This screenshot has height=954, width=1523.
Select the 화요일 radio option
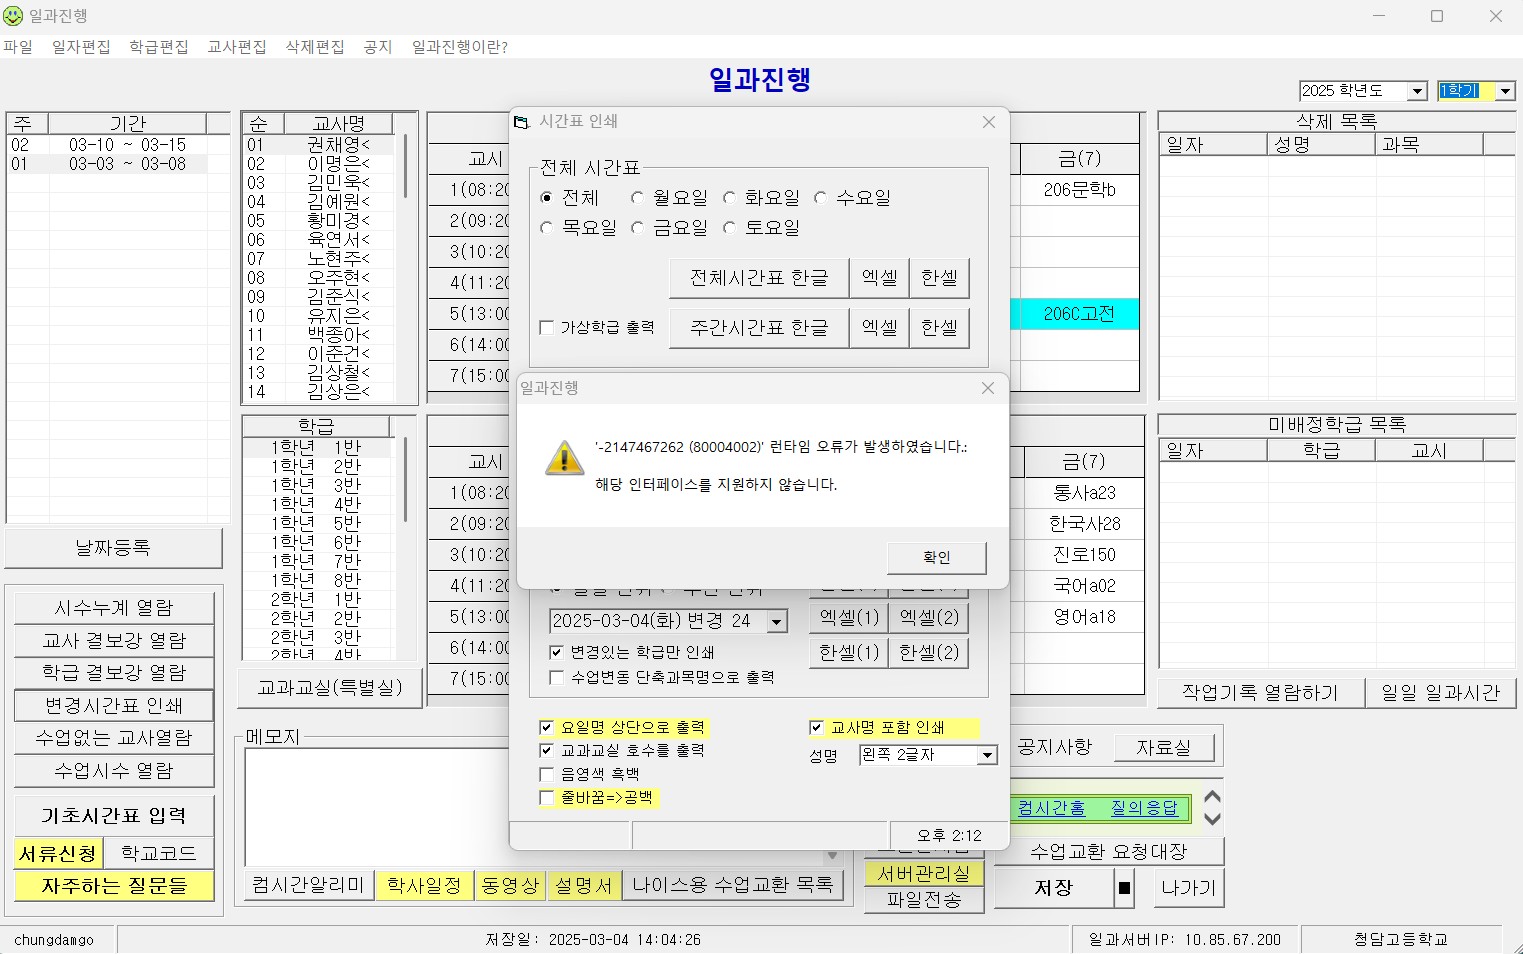click(x=730, y=198)
